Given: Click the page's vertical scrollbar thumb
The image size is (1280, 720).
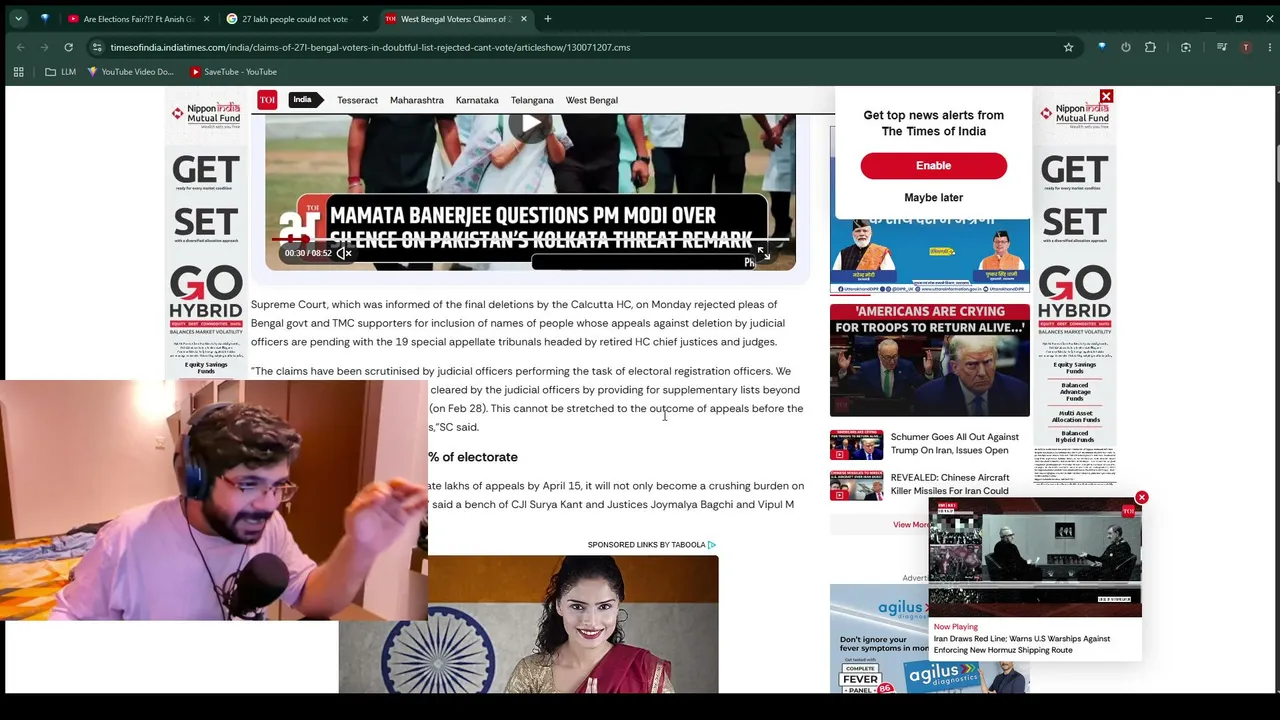Looking at the screenshot, I should tap(1276, 165).
